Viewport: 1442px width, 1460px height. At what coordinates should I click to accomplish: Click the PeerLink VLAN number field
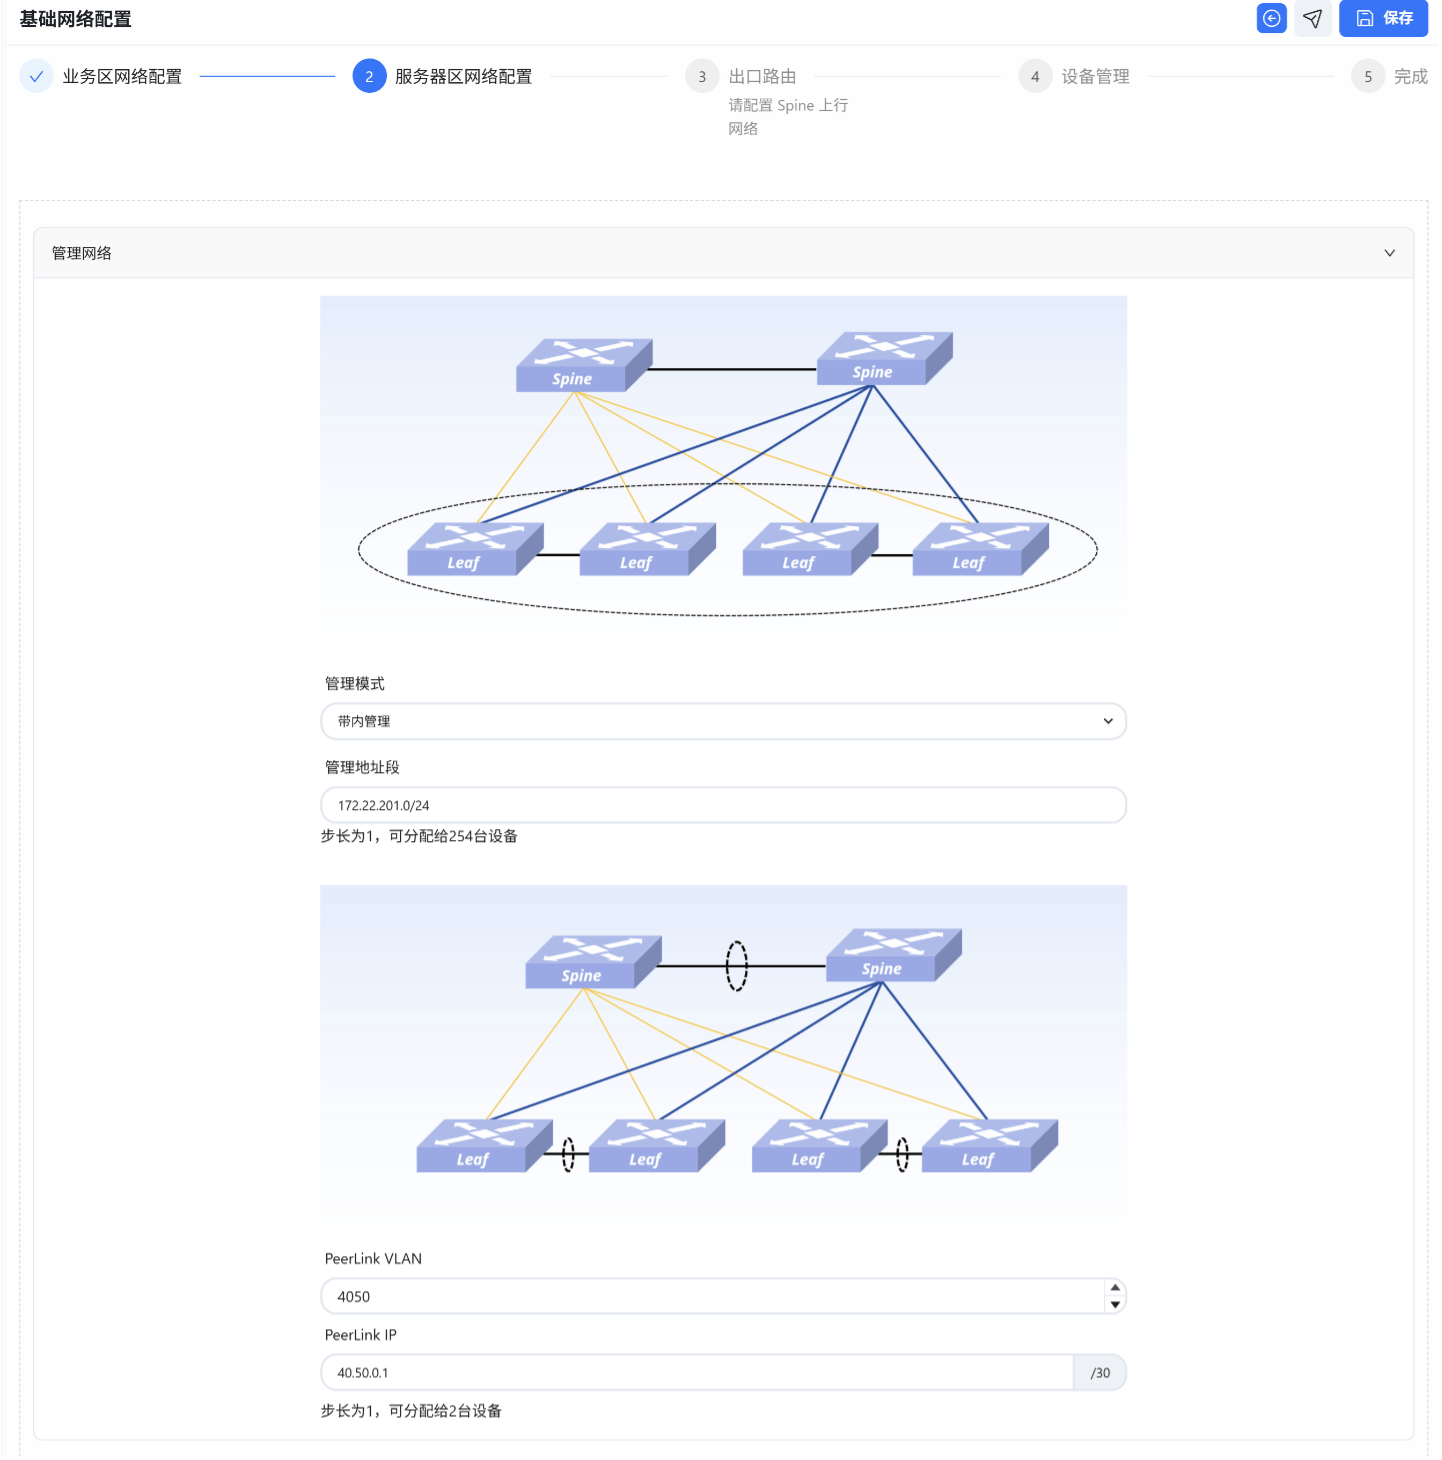(713, 1296)
